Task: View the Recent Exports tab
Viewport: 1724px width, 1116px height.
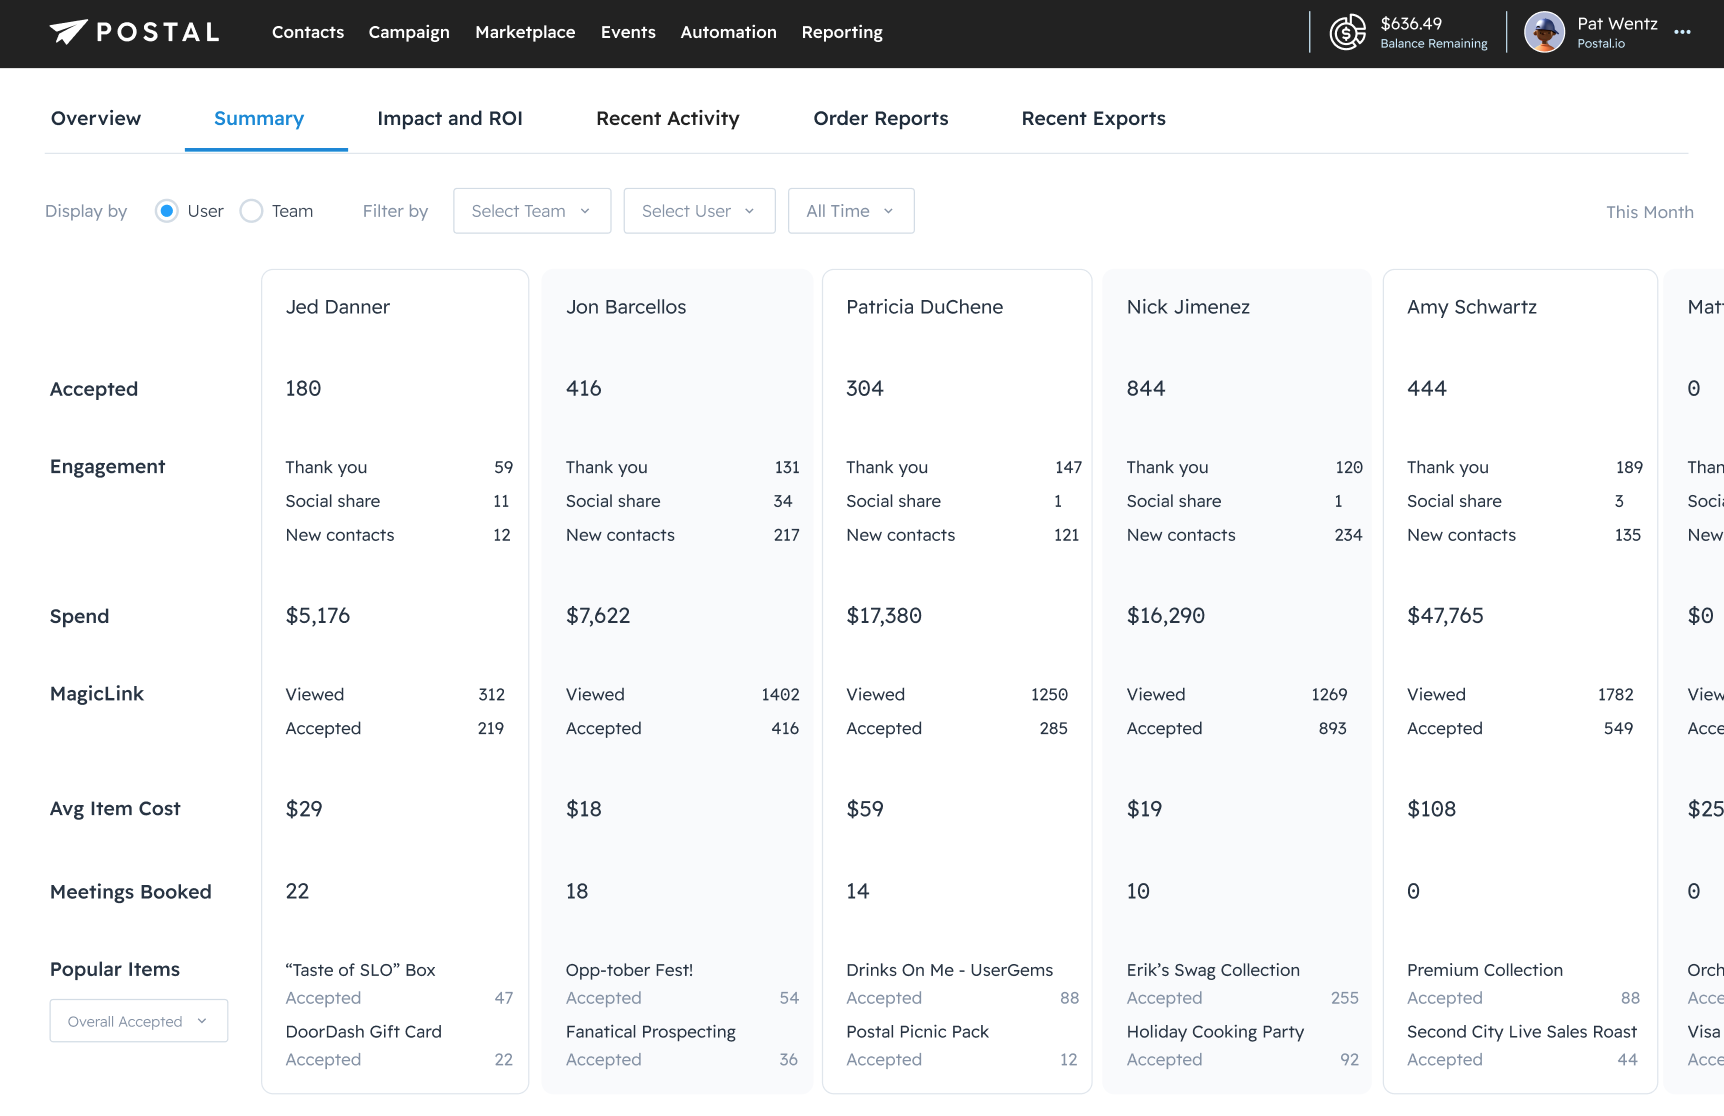Action: click(1093, 119)
